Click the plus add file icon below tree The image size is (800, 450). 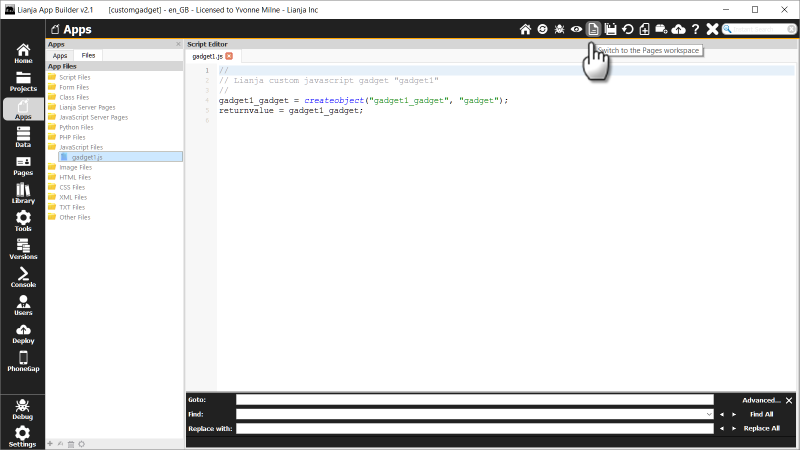tap(50, 444)
